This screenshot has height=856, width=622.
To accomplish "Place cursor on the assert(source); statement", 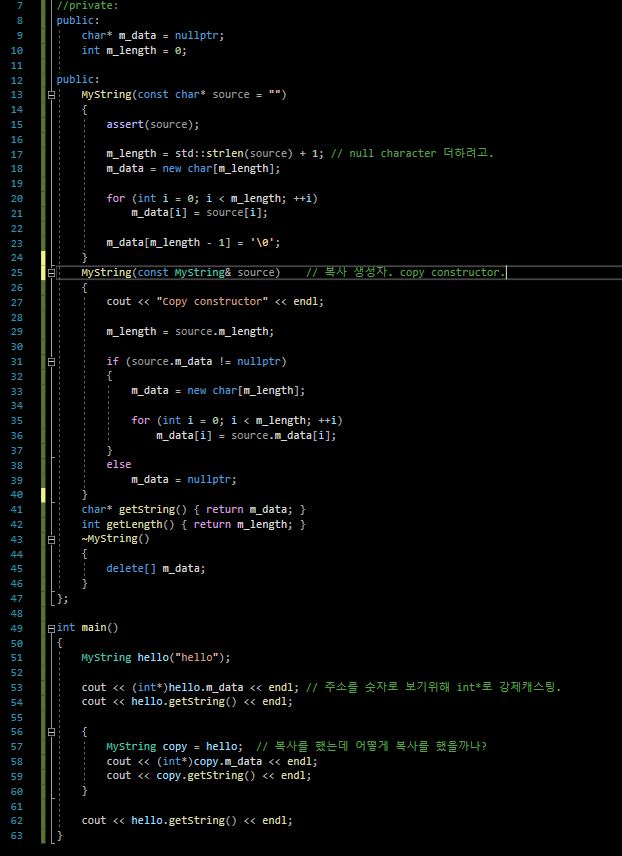I will coord(153,124).
